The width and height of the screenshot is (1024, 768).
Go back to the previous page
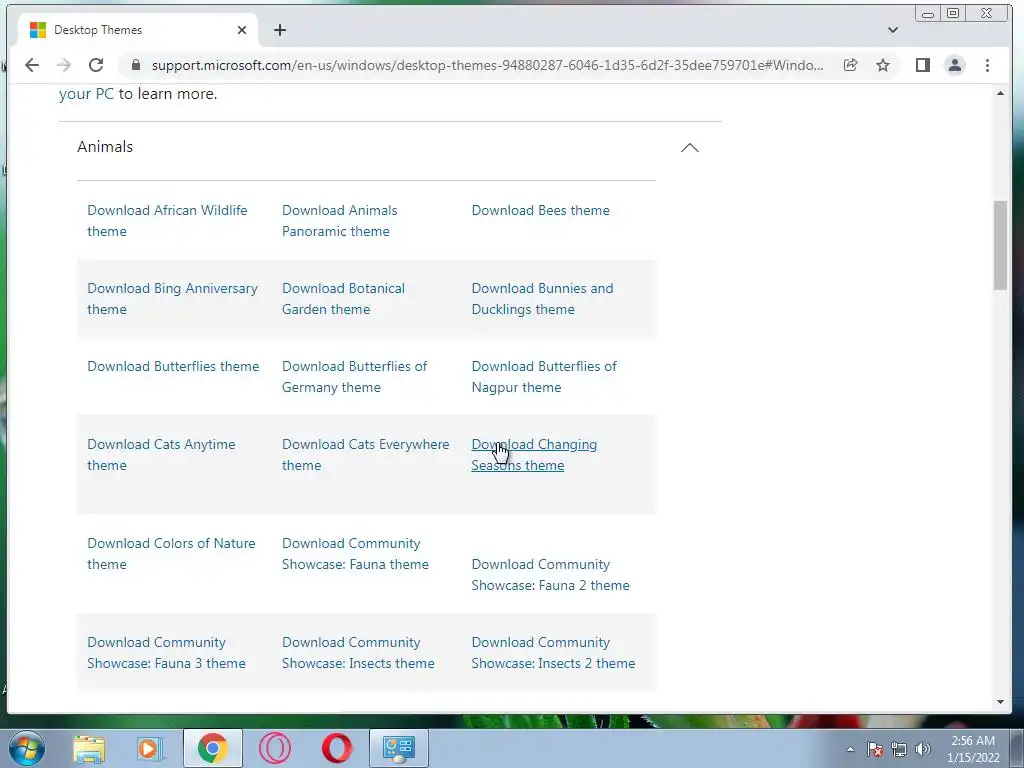pyautogui.click(x=31, y=65)
